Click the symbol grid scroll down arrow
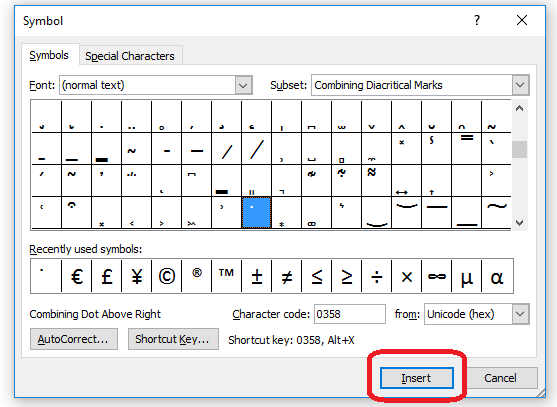The height and width of the screenshot is (407, 557). 519,223
